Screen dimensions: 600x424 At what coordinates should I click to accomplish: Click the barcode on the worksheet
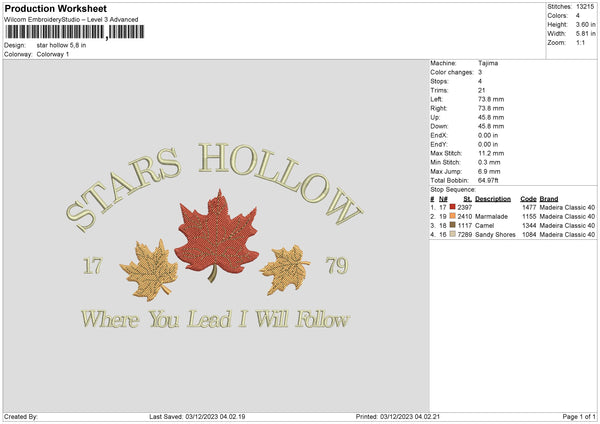[75, 32]
